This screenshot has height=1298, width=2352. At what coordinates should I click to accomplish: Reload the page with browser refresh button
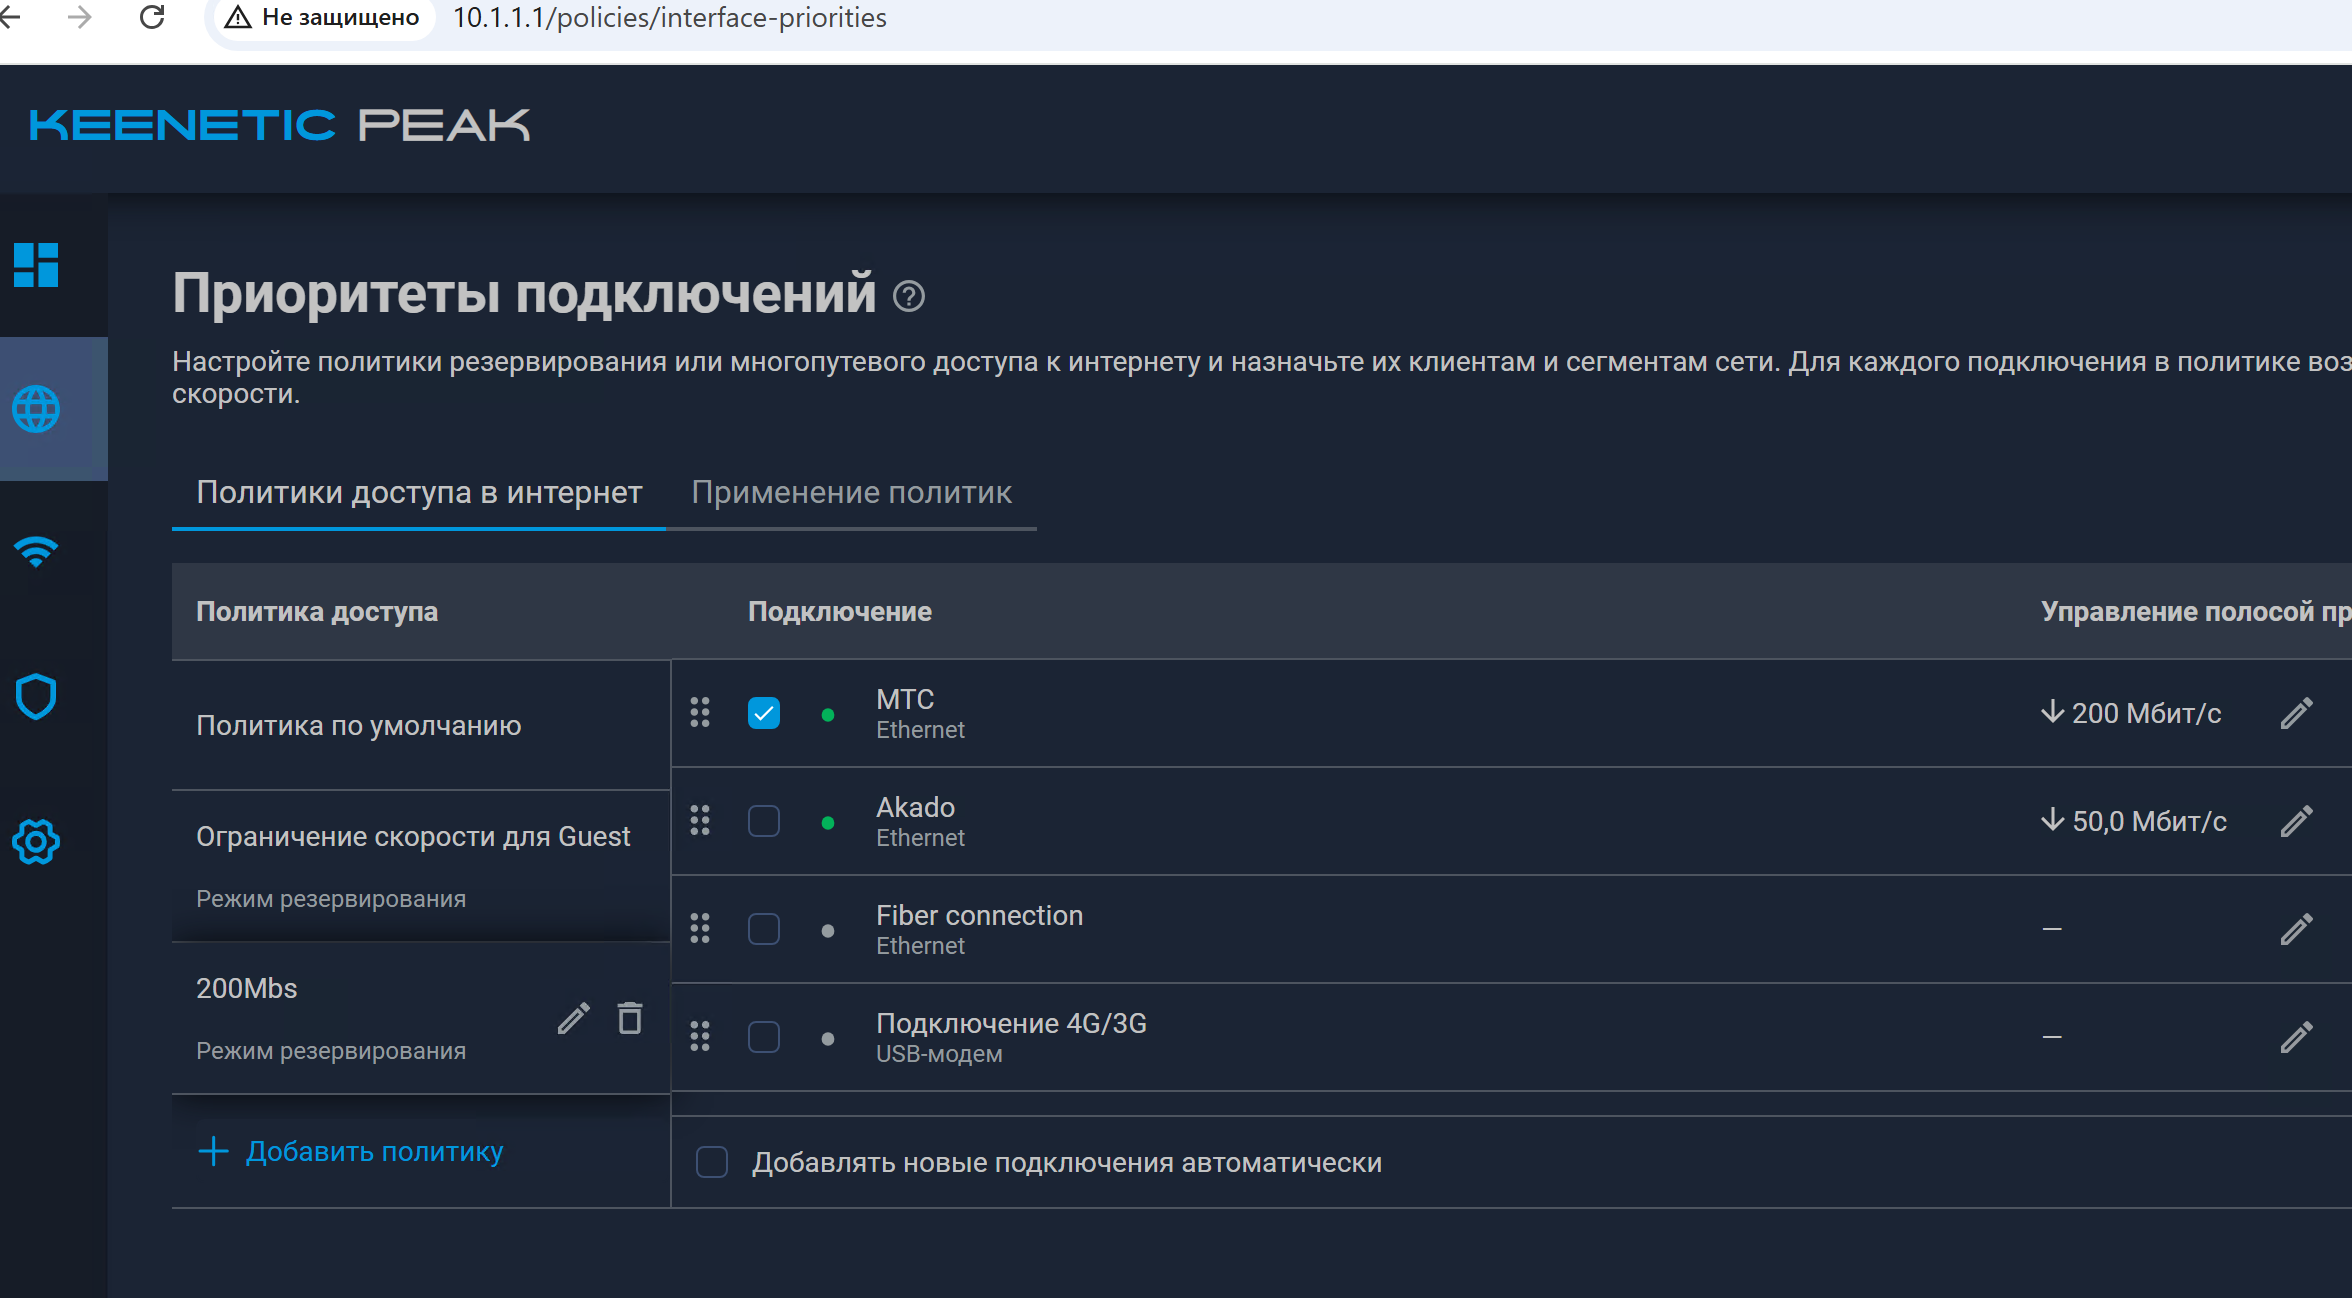(152, 17)
